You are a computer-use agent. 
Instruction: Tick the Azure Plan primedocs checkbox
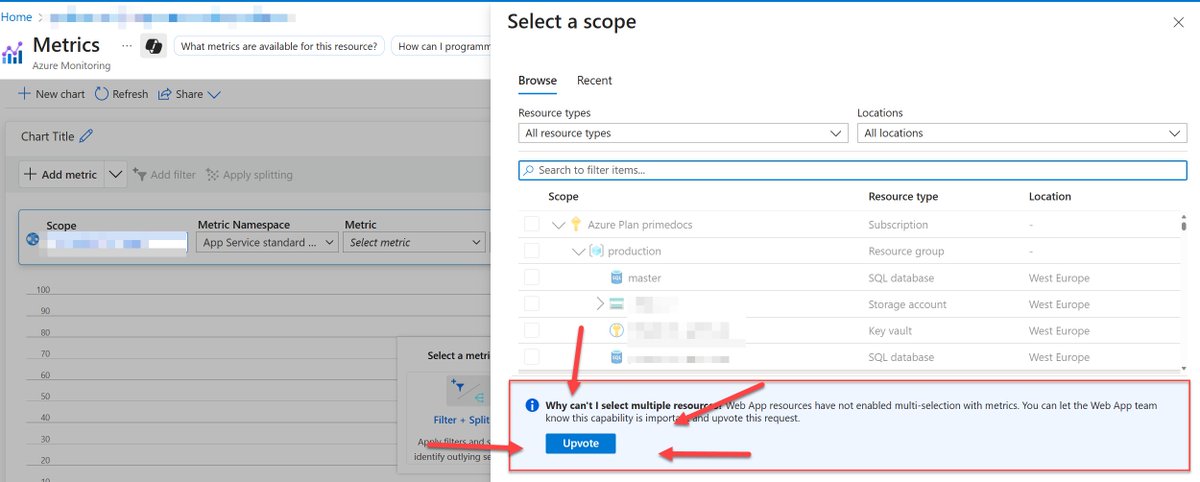pyautogui.click(x=532, y=225)
